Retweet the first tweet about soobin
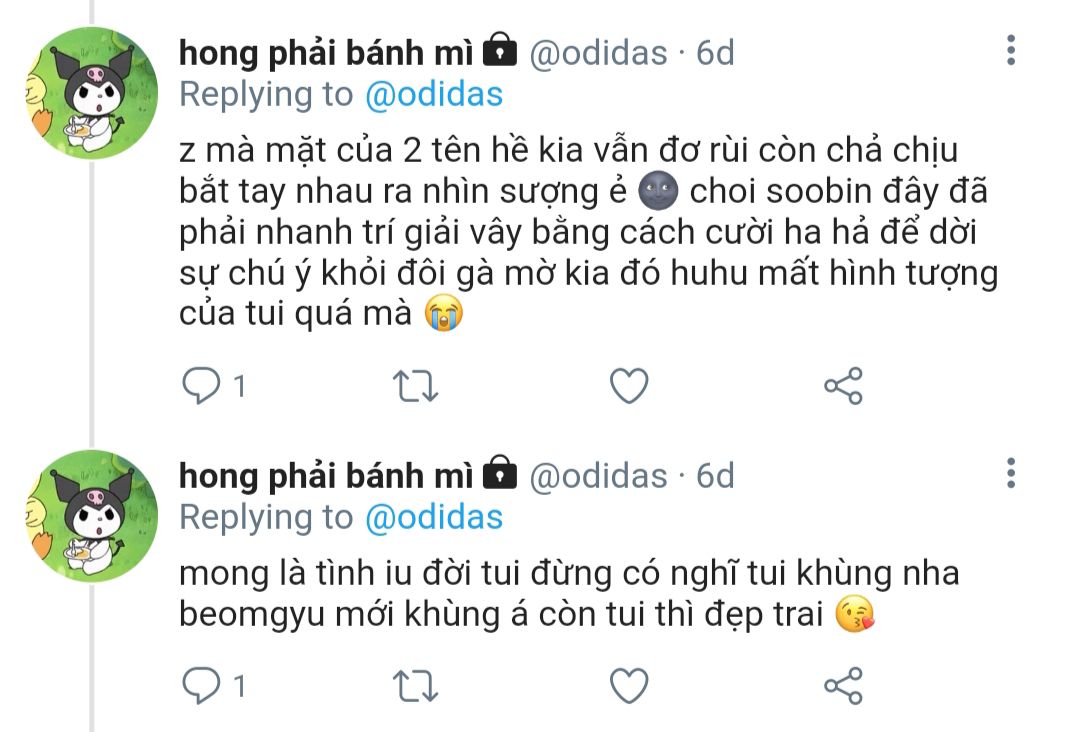This screenshot has width=1080, height=732. [x=415, y=386]
